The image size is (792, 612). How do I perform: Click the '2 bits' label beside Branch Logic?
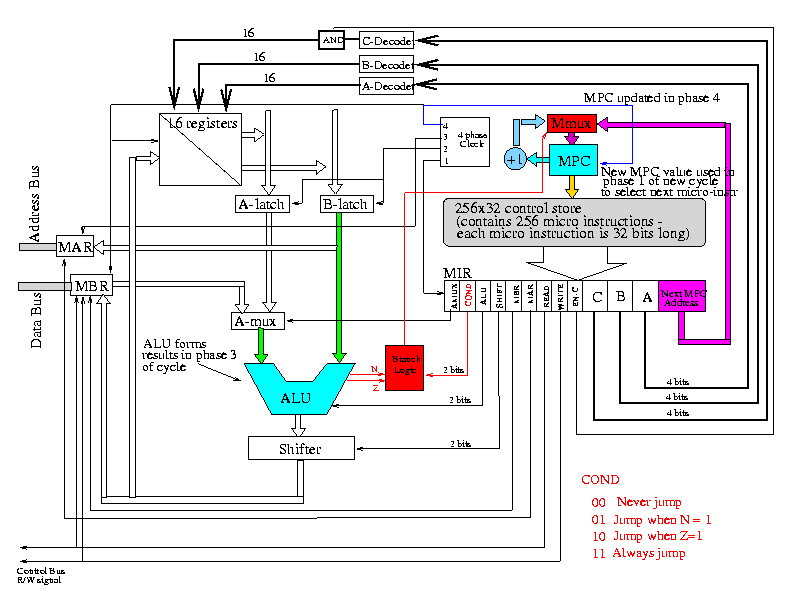tap(454, 370)
